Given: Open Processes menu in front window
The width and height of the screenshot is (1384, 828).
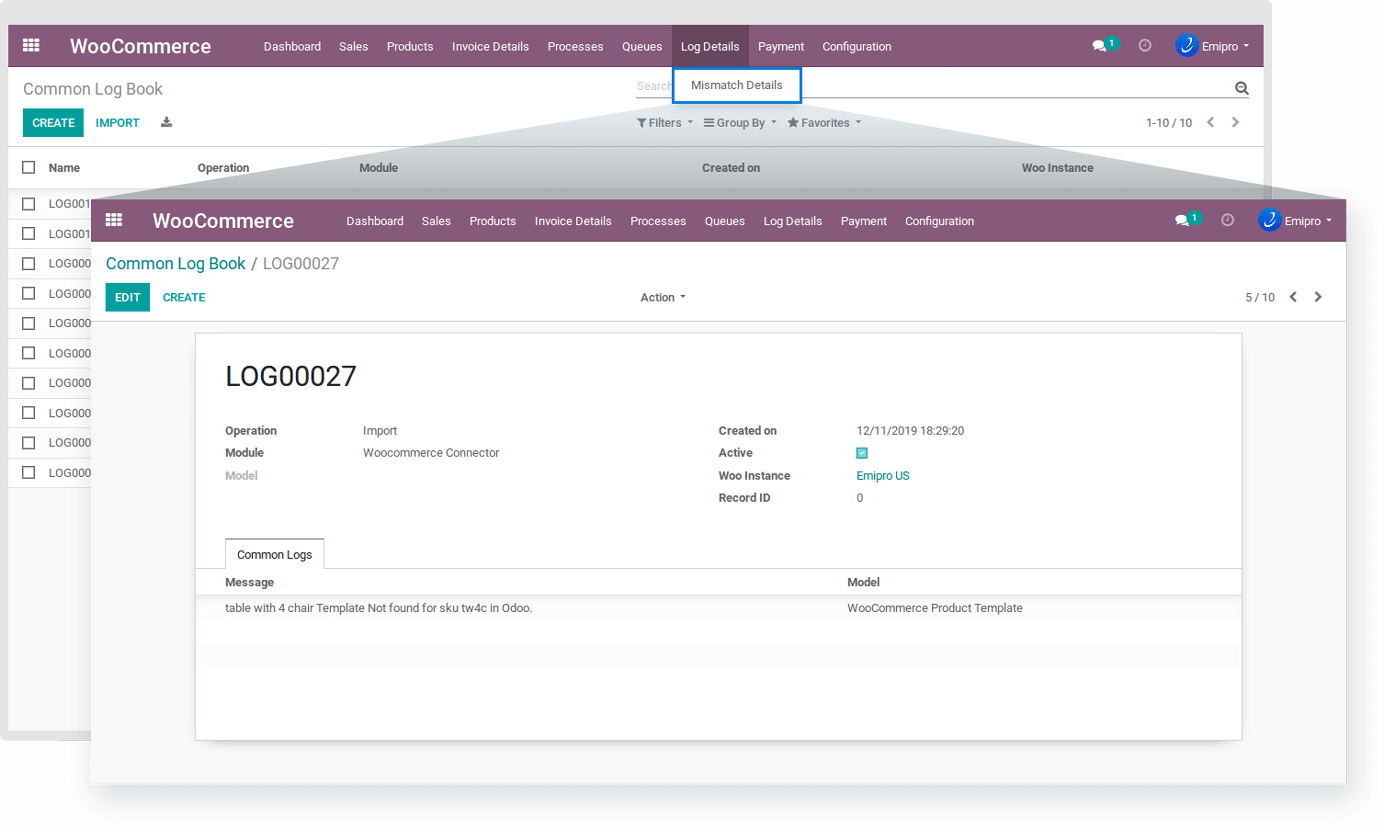Looking at the screenshot, I should point(658,221).
